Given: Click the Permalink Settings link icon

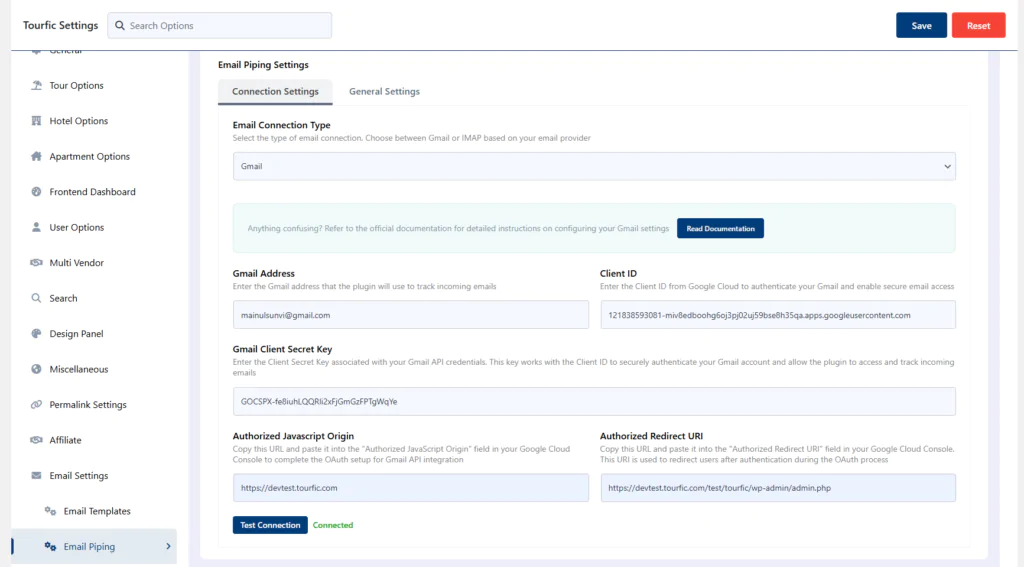Looking at the screenshot, I should click(x=37, y=404).
